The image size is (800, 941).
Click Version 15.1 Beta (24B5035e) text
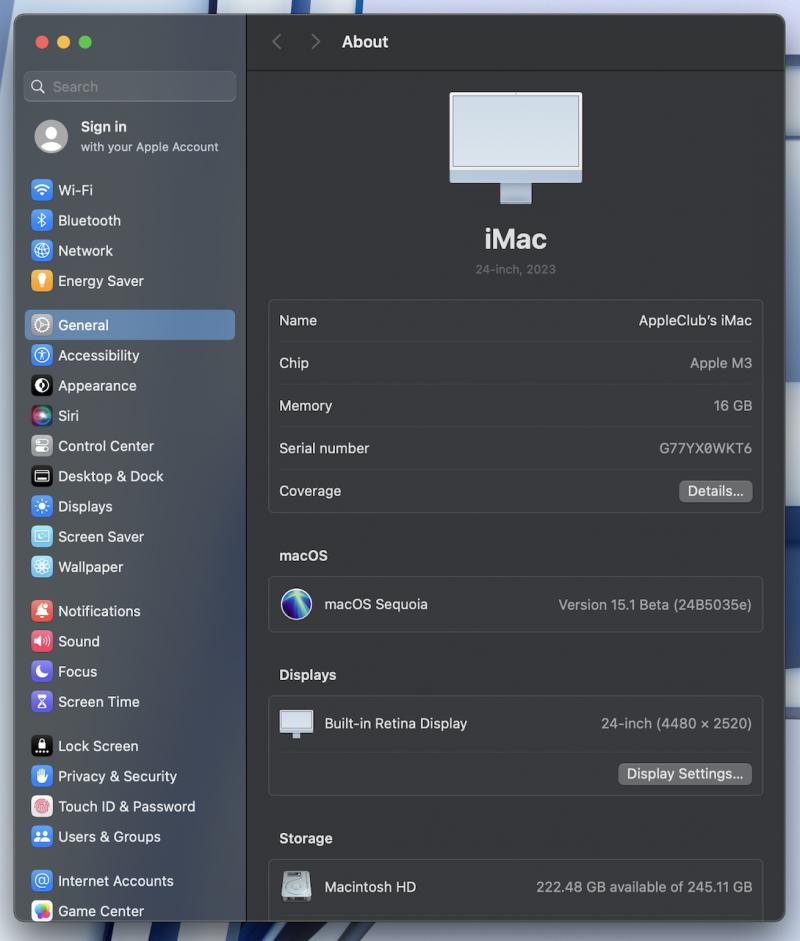(x=655, y=604)
